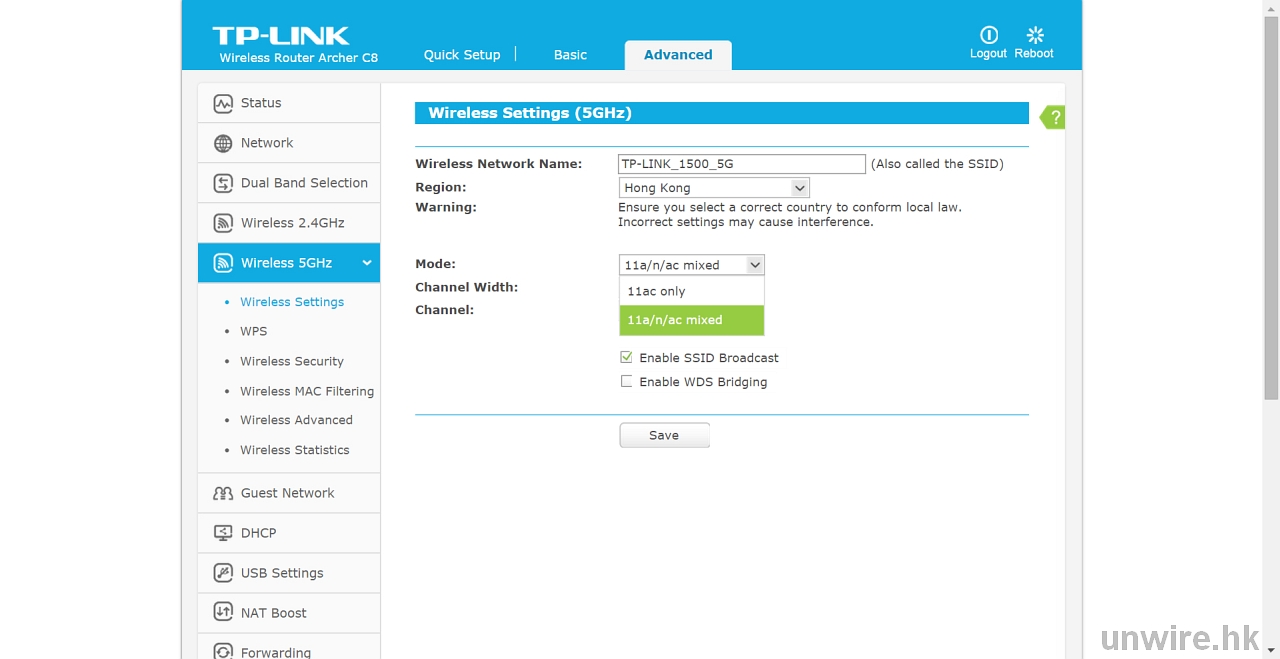Click the Save button
This screenshot has height=659, width=1280.
(664, 435)
